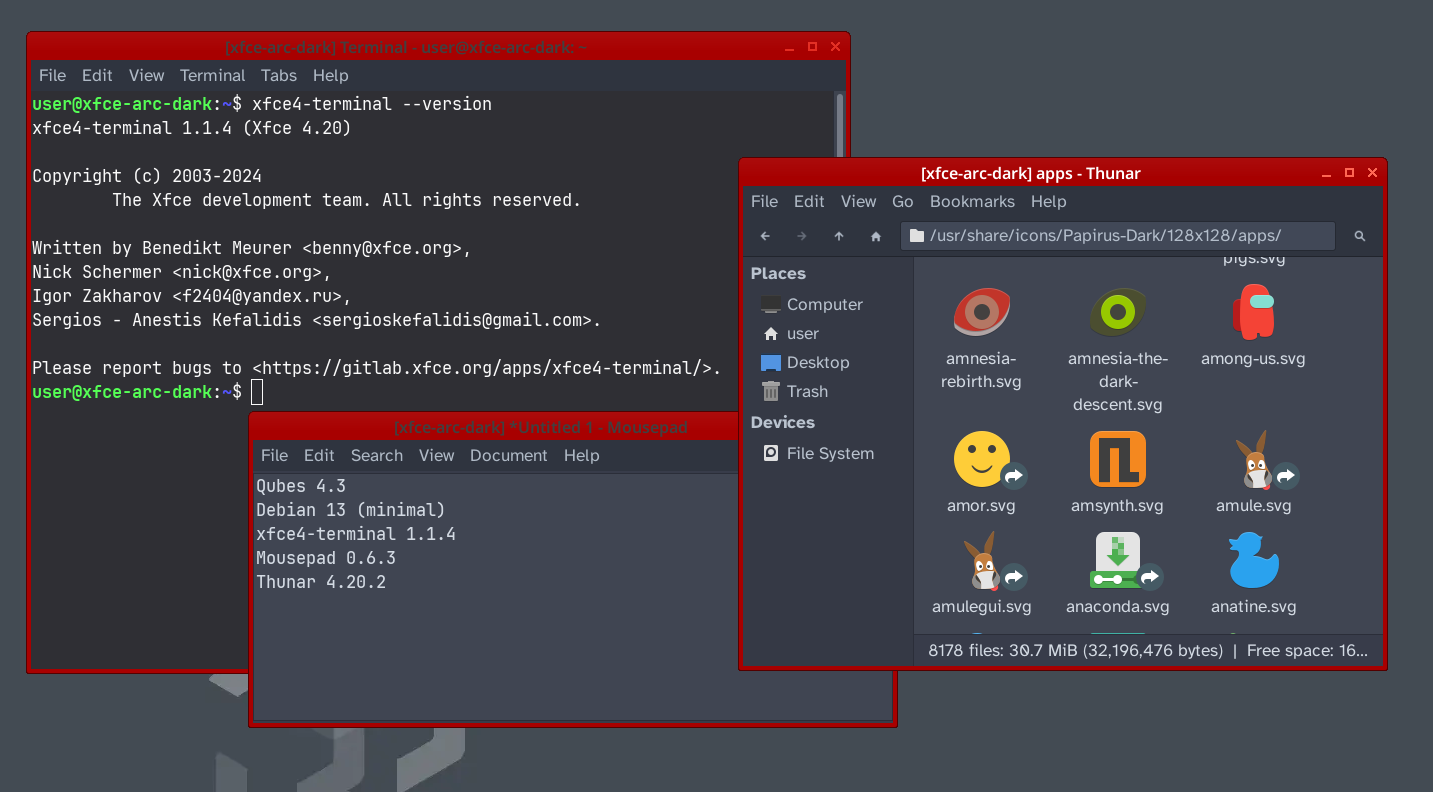The image size is (1433, 792).
Task: Select Computer in the Places sidebar
Action: tap(823, 304)
